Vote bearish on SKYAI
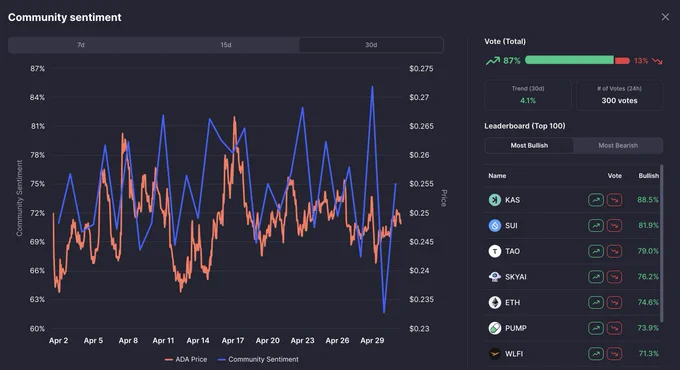This screenshot has width=680, height=370. (614, 277)
